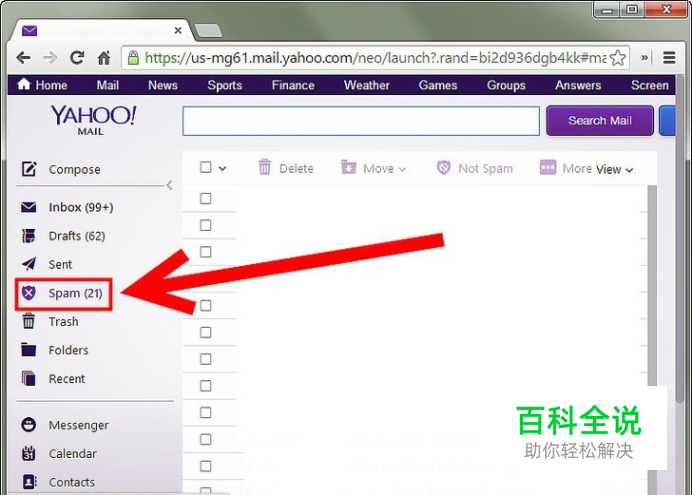Click inside the mail search field
This screenshot has width=692, height=495.
(x=361, y=120)
